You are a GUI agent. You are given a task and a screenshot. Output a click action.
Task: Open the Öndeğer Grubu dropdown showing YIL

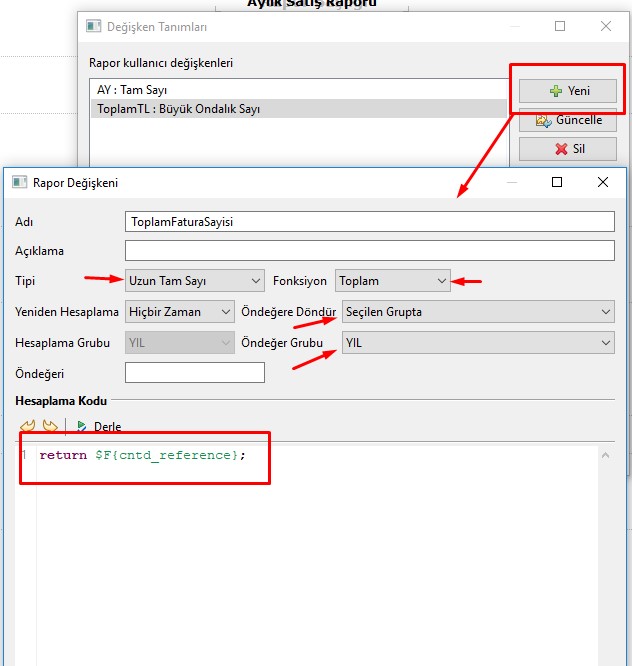click(x=477, y=343)
